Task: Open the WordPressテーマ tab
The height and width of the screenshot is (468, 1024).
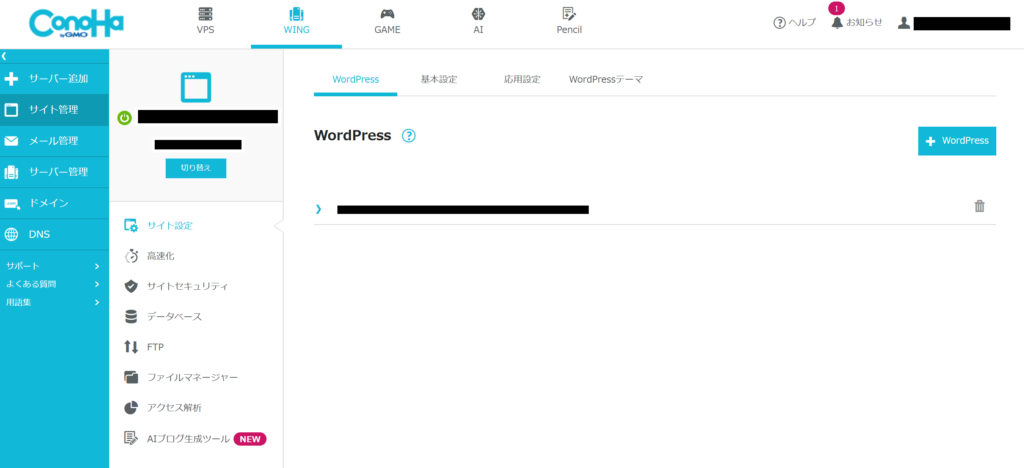Action: pyautogui.click(x=605, y=79)
